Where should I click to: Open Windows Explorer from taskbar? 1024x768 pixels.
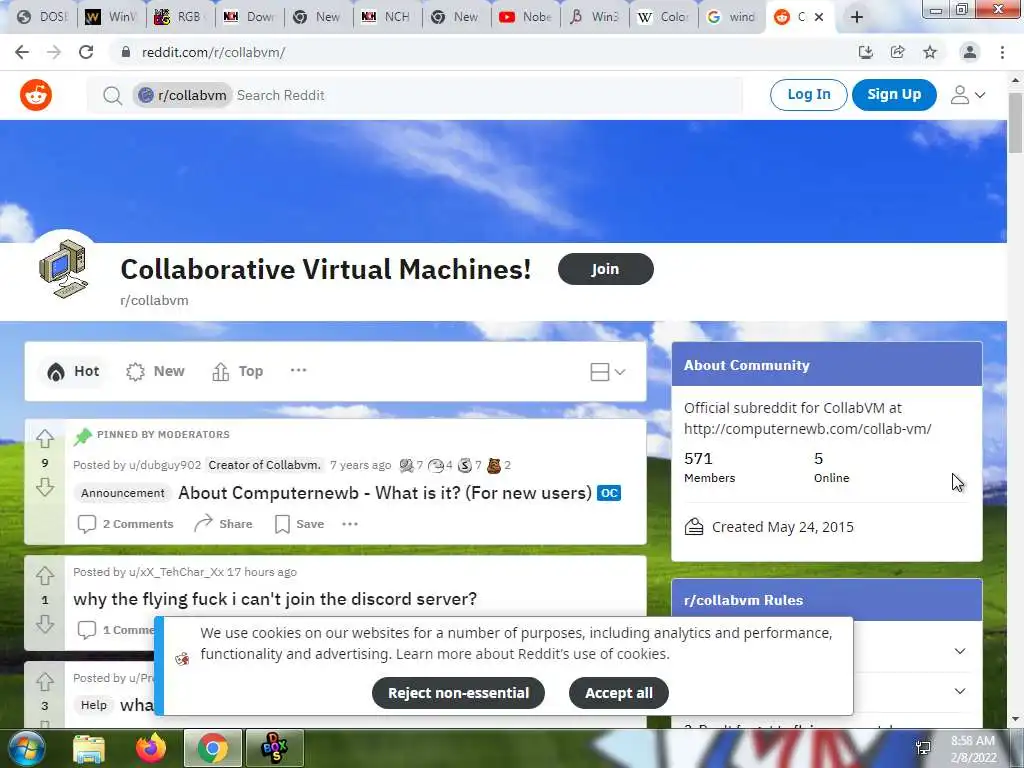(x=89, y=748)
